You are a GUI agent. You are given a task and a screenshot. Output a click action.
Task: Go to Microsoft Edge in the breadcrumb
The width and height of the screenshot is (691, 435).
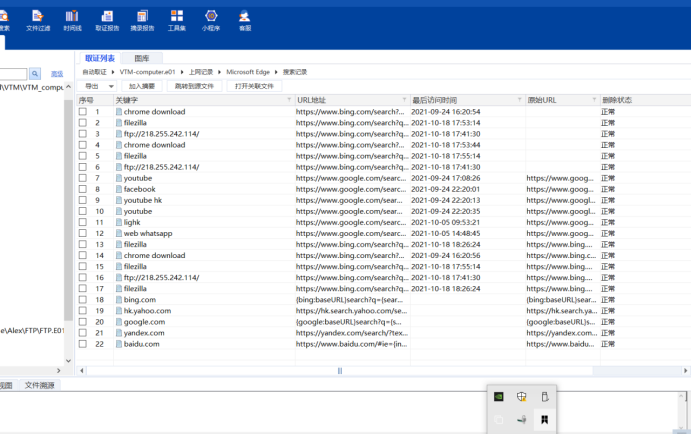248,72
